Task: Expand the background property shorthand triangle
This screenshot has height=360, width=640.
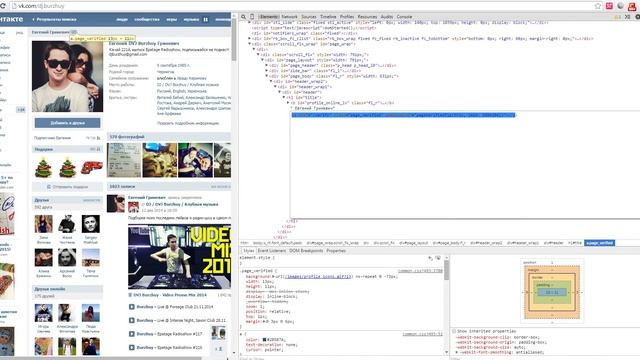Action: click(274, 277)
